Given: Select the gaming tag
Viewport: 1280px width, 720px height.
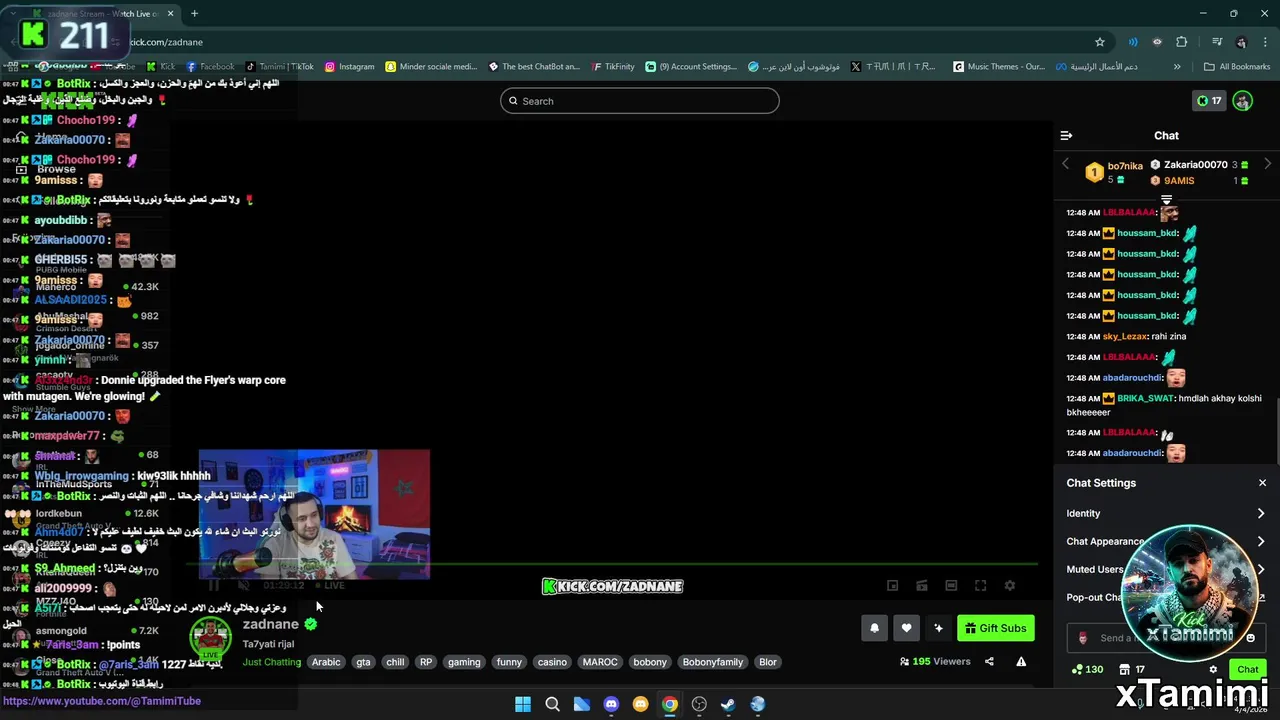Looking at the screenshot, I should point(464,662).
